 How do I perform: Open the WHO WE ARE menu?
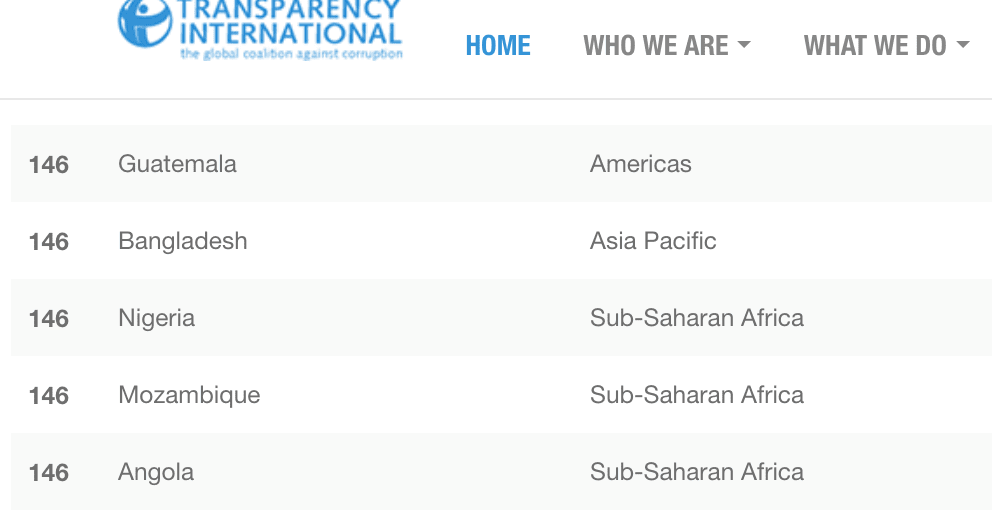(x=656, y=46)
